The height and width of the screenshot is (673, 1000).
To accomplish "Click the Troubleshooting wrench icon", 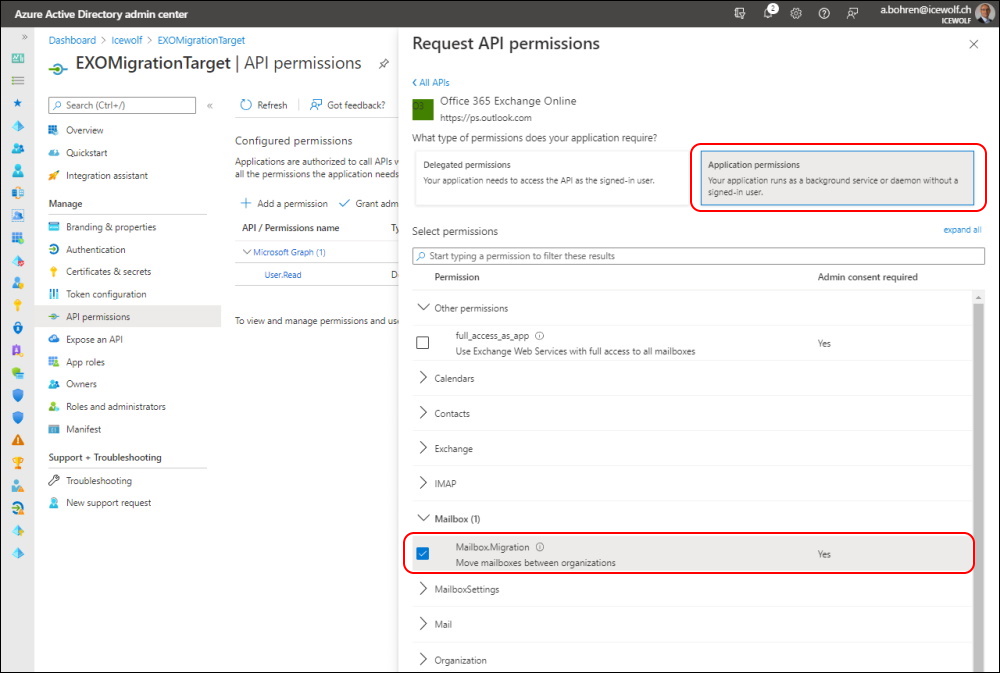I will [54, 480].
